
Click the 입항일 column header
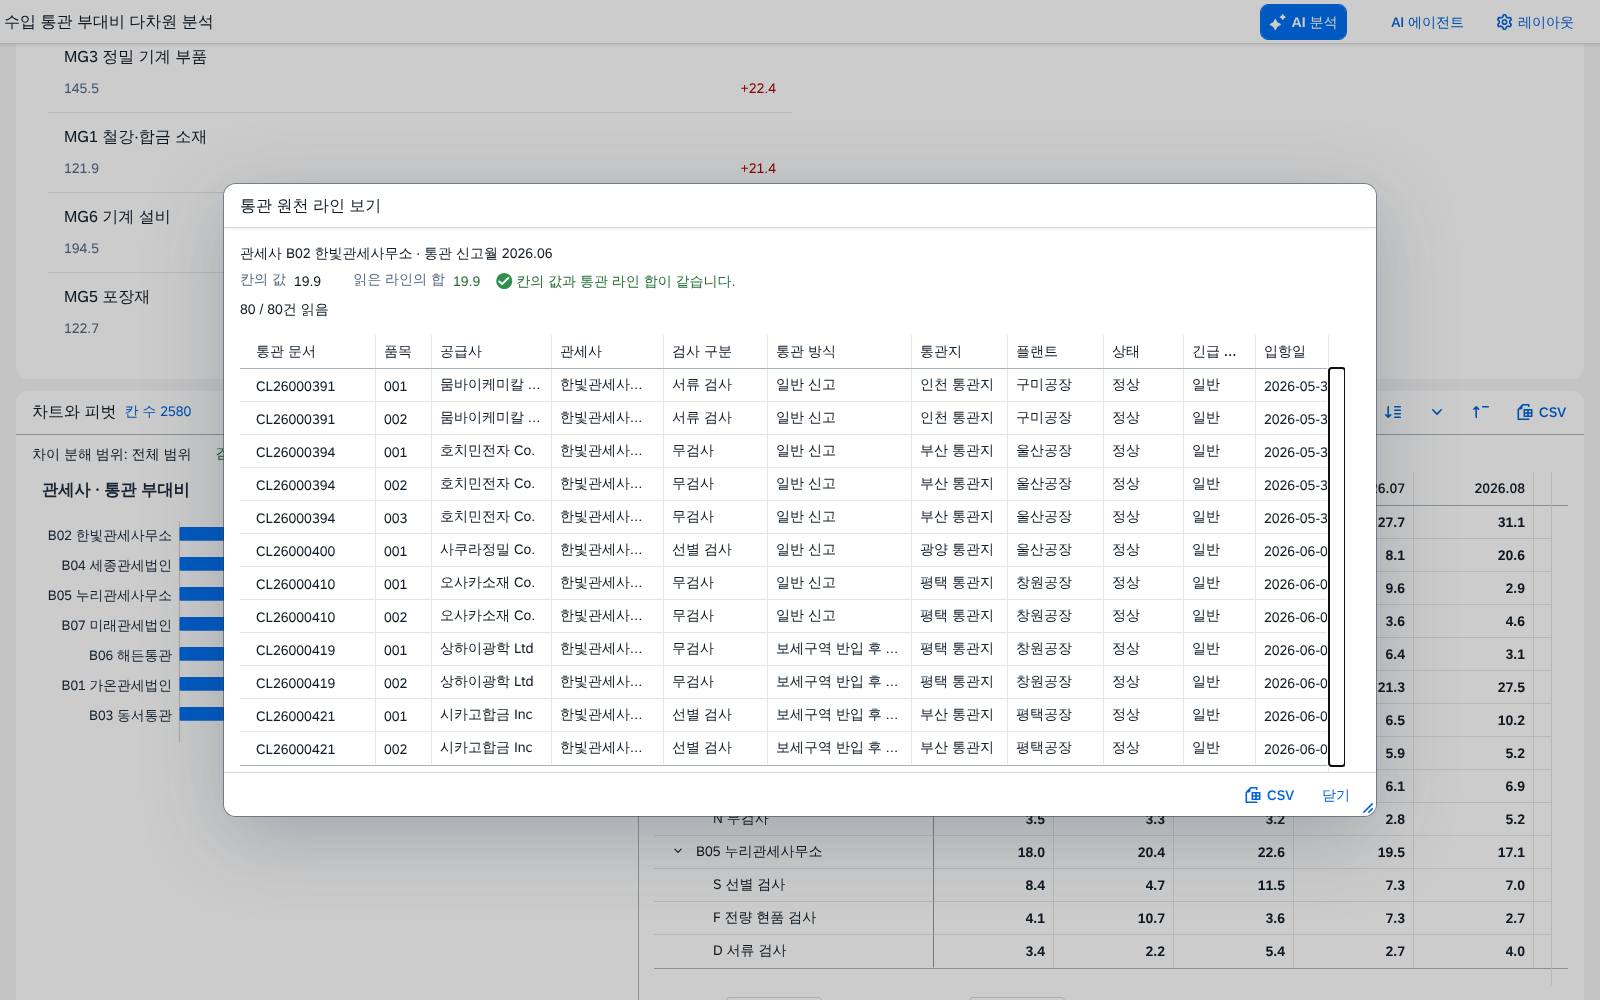coord(1292,352)
